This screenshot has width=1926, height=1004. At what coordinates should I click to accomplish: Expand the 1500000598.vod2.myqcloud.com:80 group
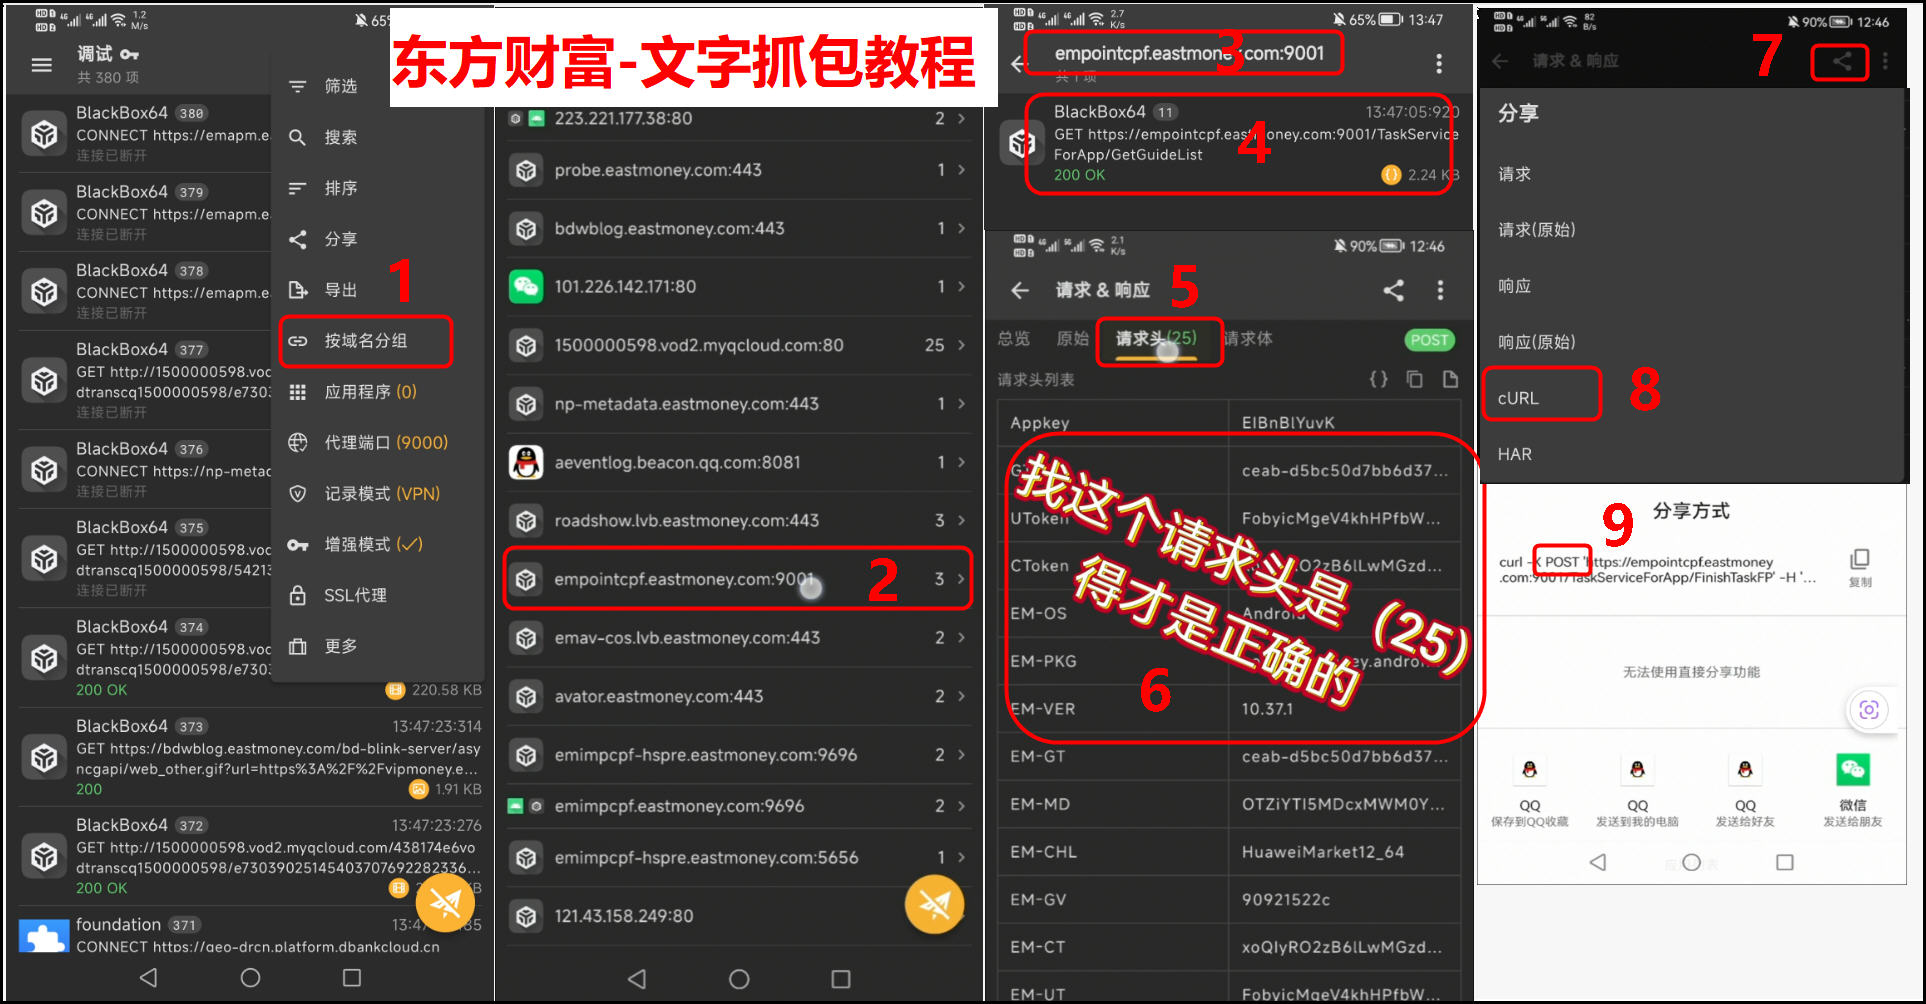click(738, 345)
